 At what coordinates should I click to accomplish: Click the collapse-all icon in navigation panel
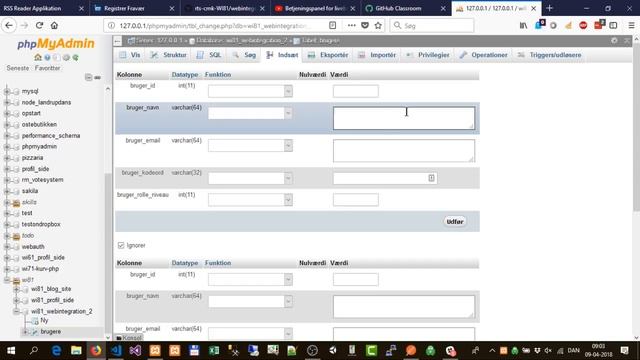[88, 77]
